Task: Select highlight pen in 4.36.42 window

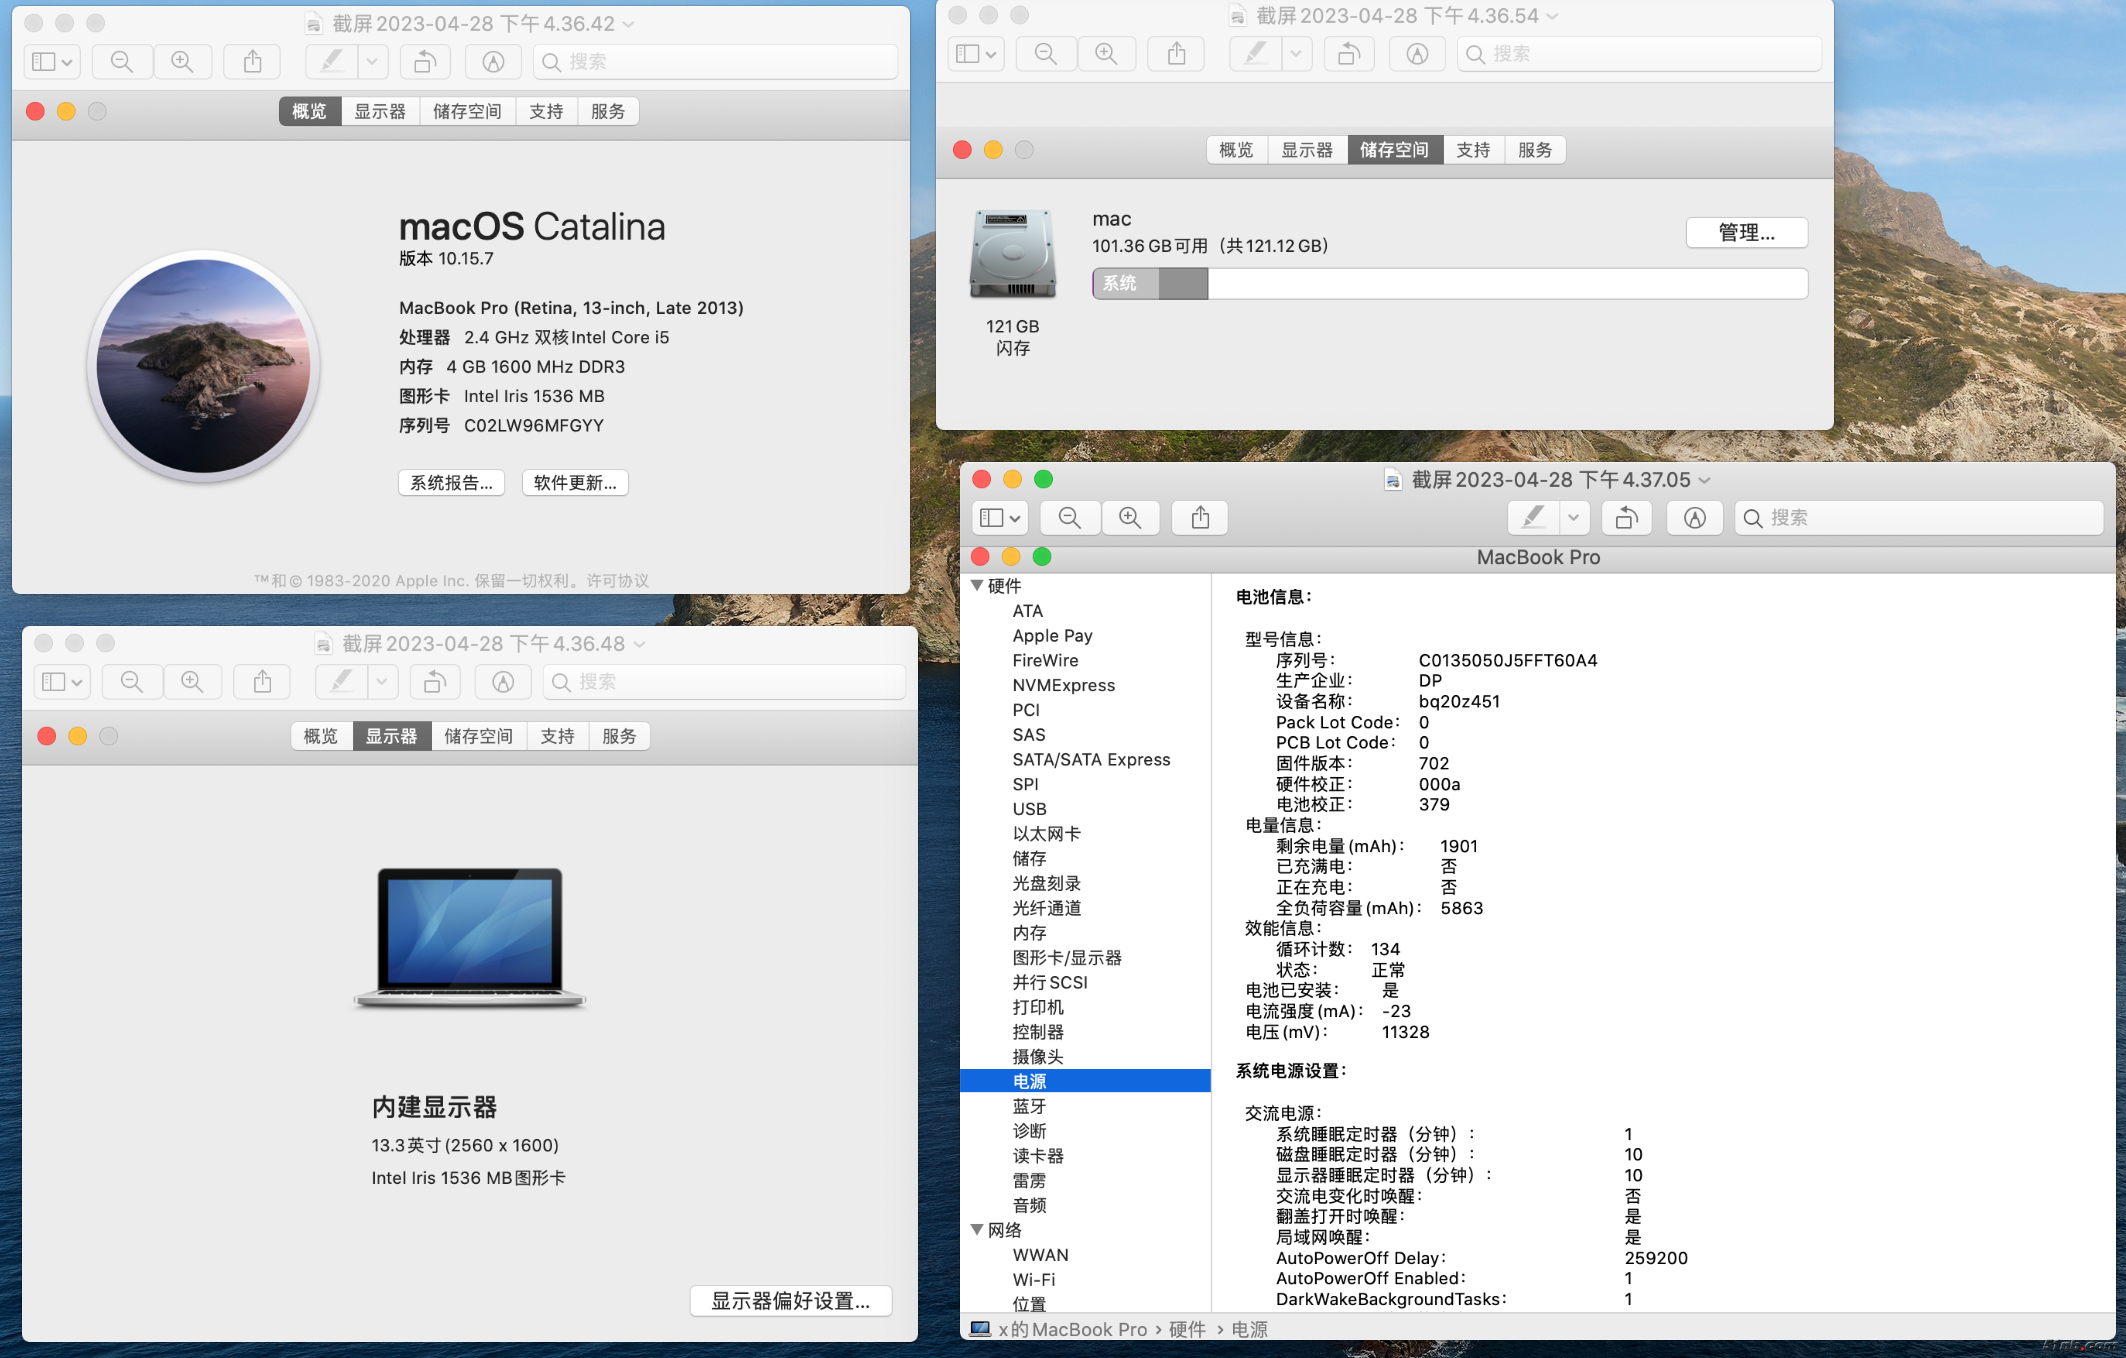Action: (332, 62)
